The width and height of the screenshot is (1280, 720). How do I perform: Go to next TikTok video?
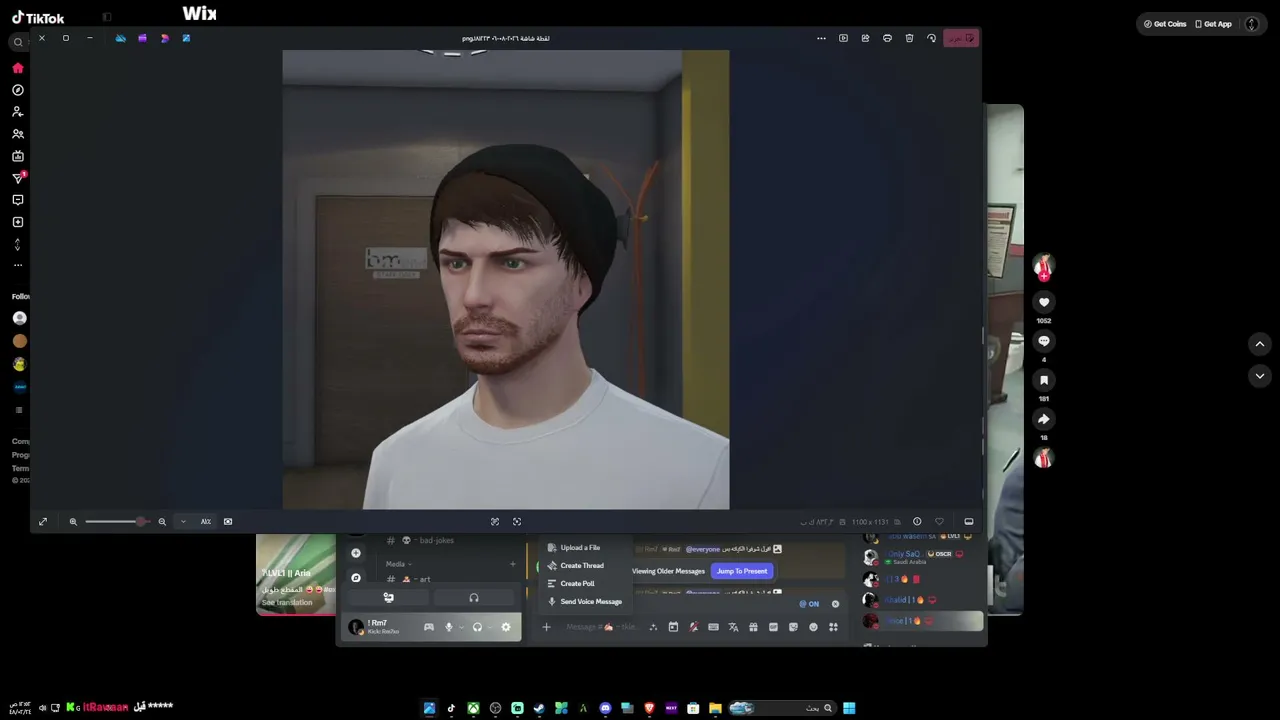(x=1260, y=376)
